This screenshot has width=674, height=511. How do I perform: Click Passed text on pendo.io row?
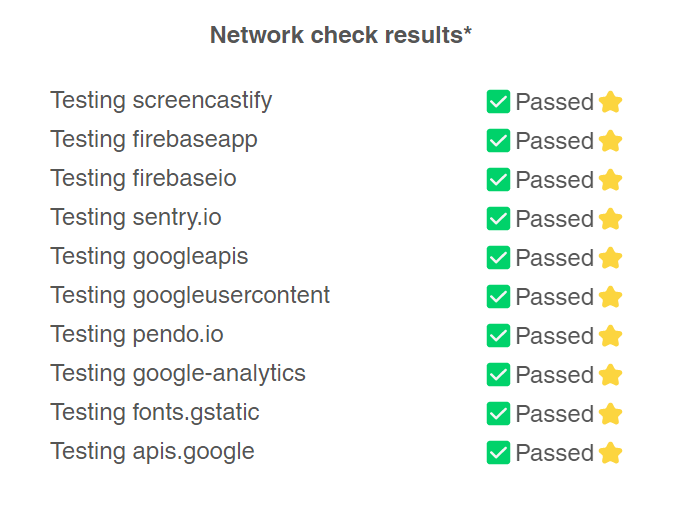[x=555, y=336]
